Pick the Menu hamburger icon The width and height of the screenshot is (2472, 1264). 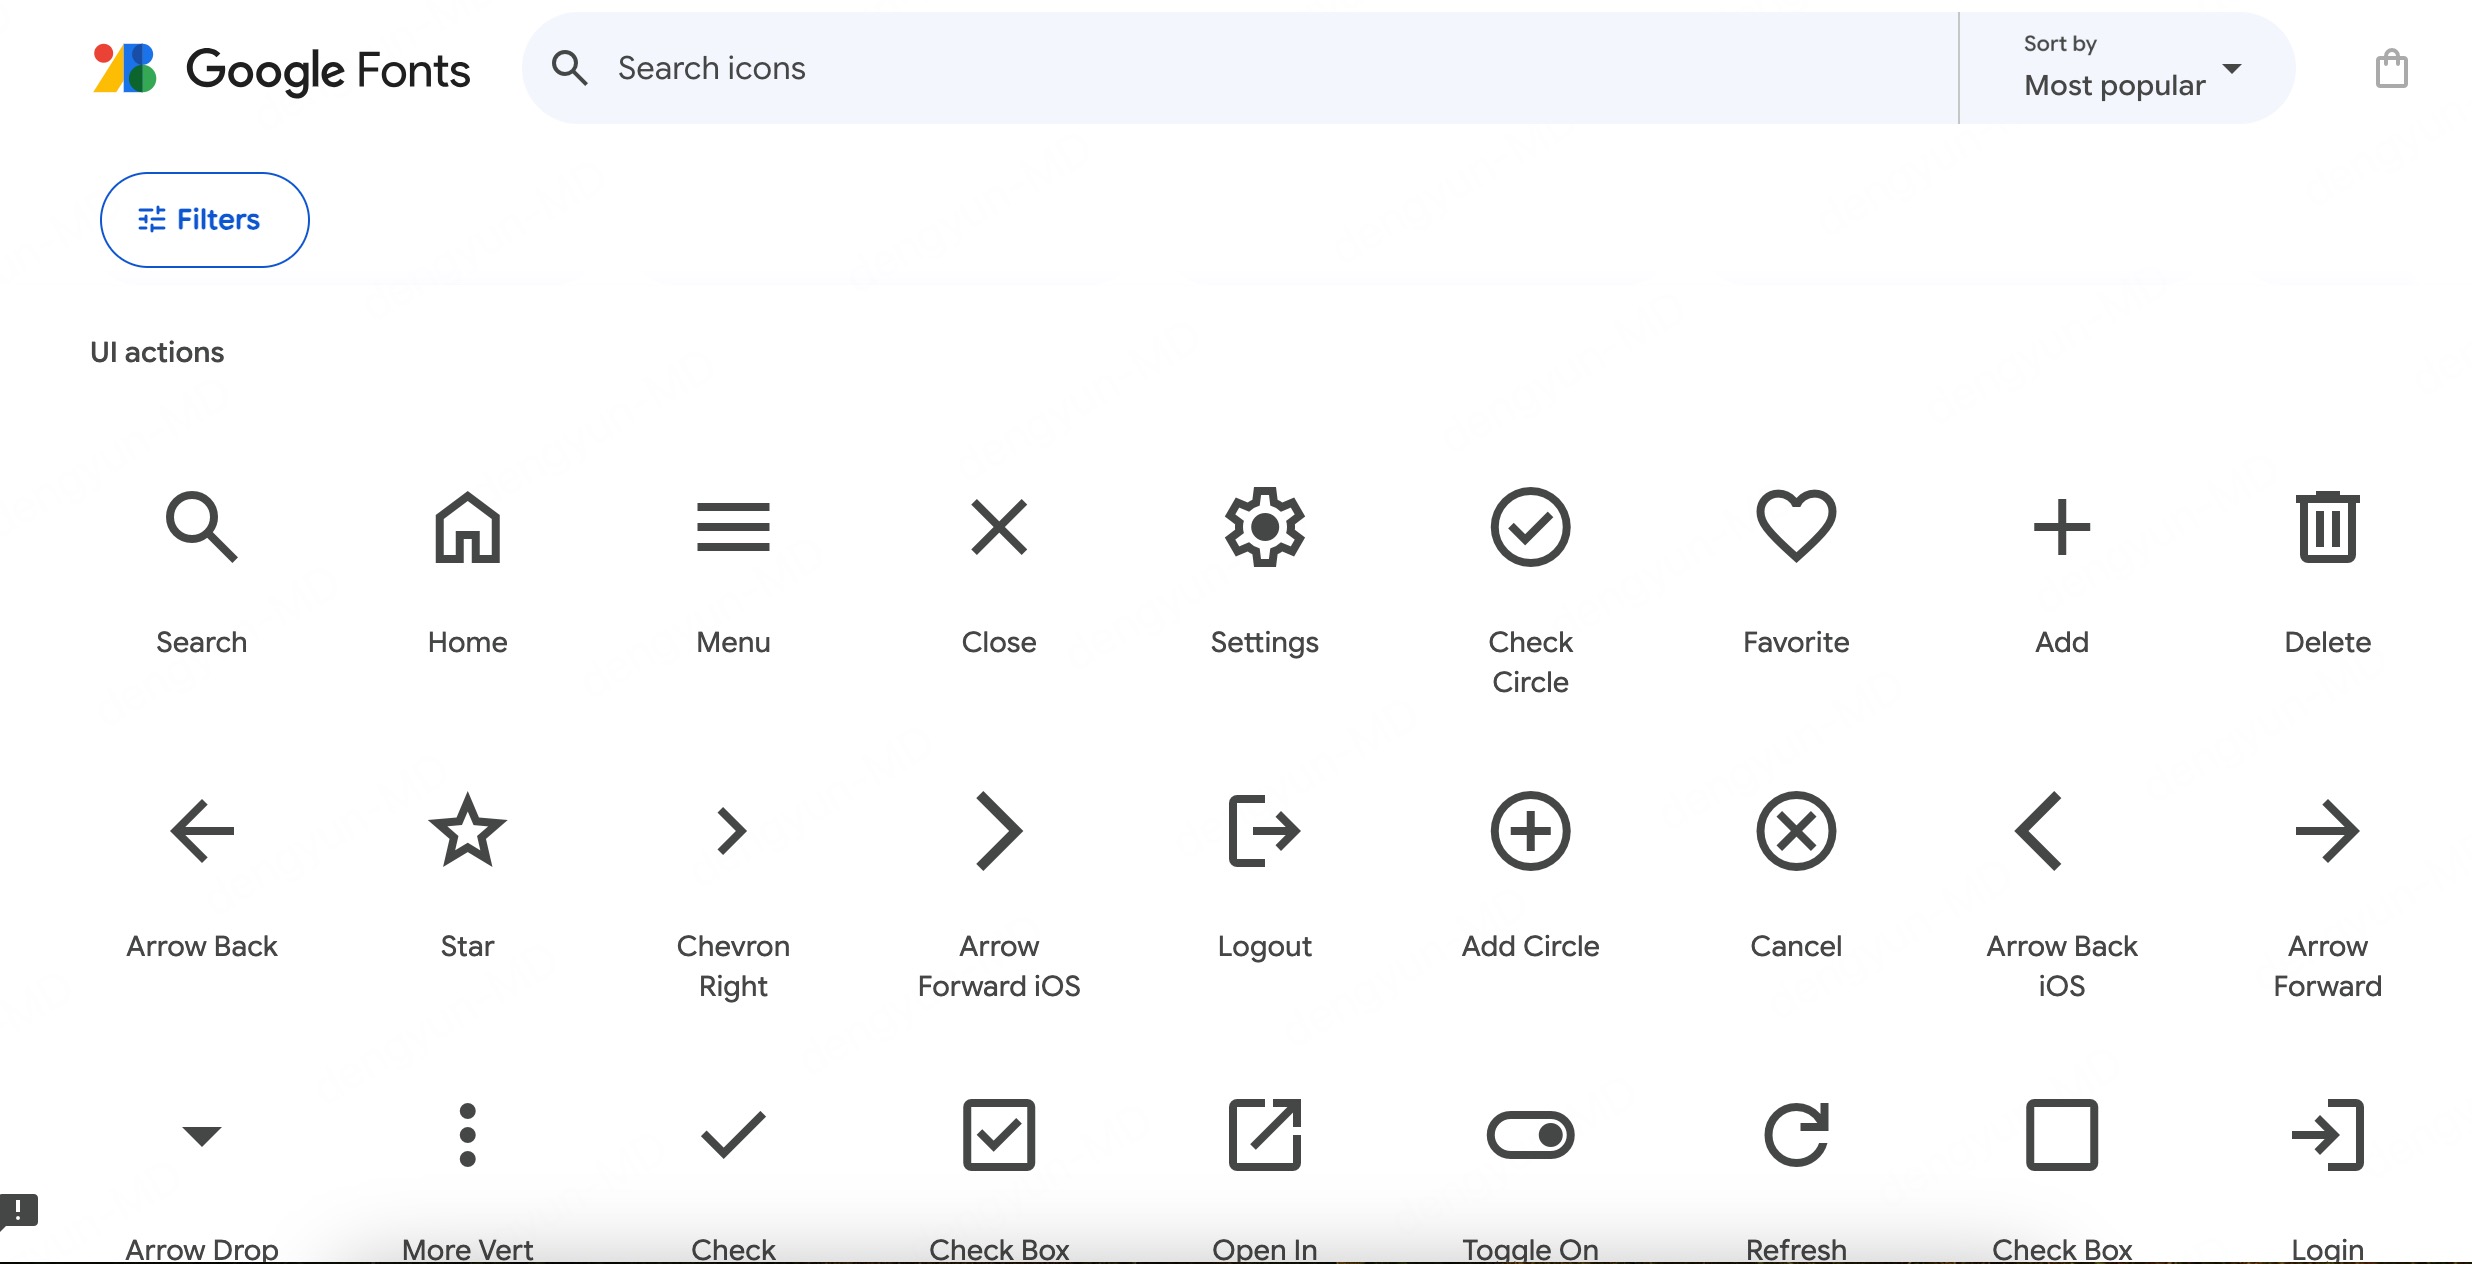click(x=733, y=527)
